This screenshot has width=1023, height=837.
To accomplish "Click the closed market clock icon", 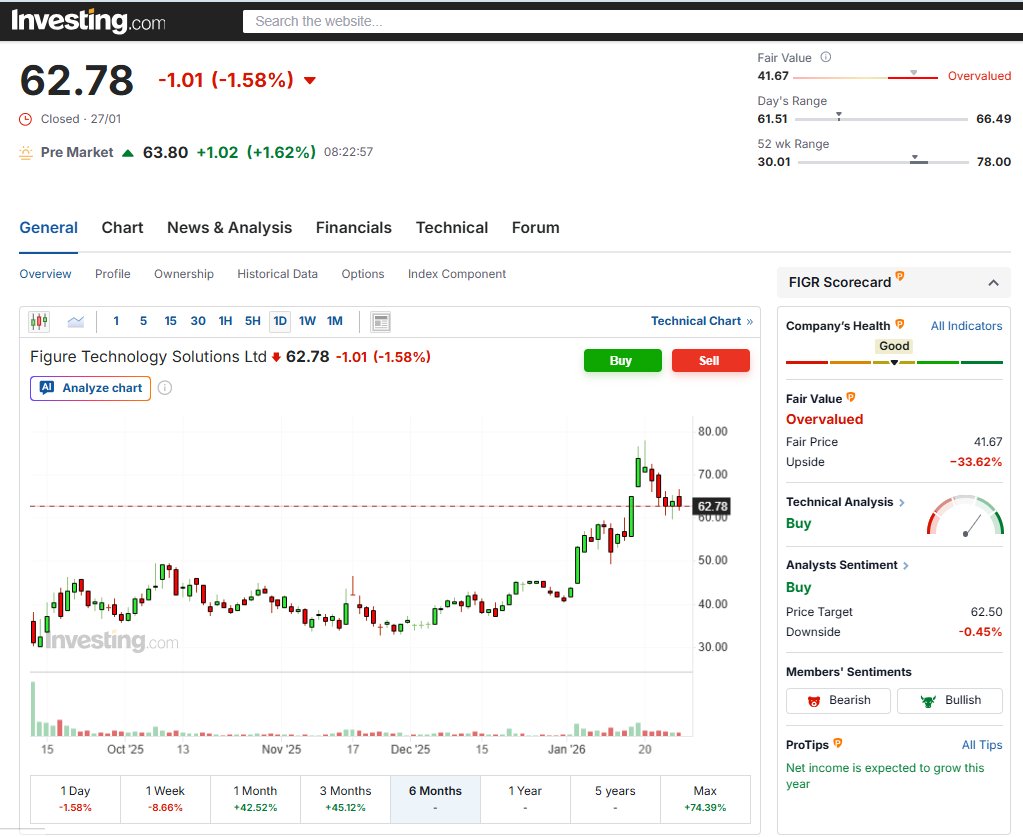I will coord(25,119).
